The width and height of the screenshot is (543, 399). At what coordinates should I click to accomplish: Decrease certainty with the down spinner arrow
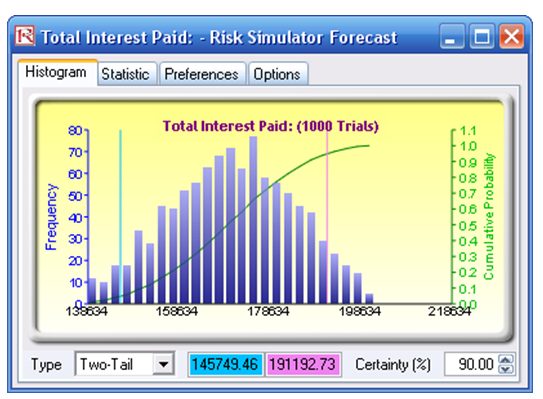coord(506,369)
